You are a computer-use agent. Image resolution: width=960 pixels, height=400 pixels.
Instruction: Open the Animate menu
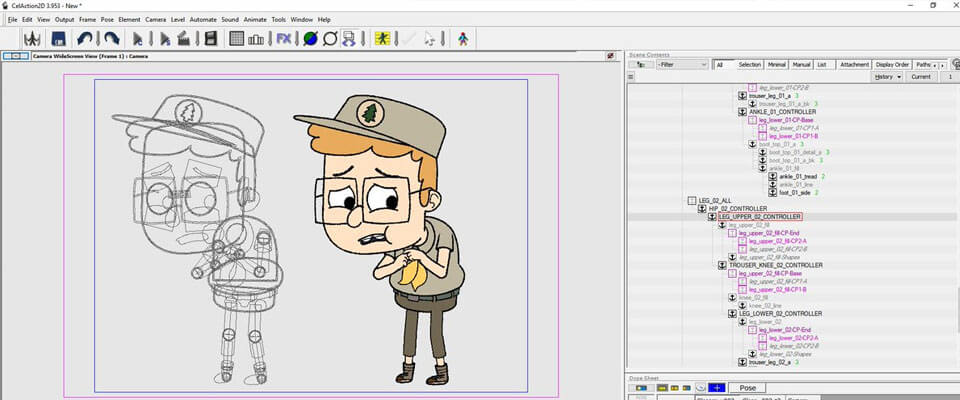256,19
